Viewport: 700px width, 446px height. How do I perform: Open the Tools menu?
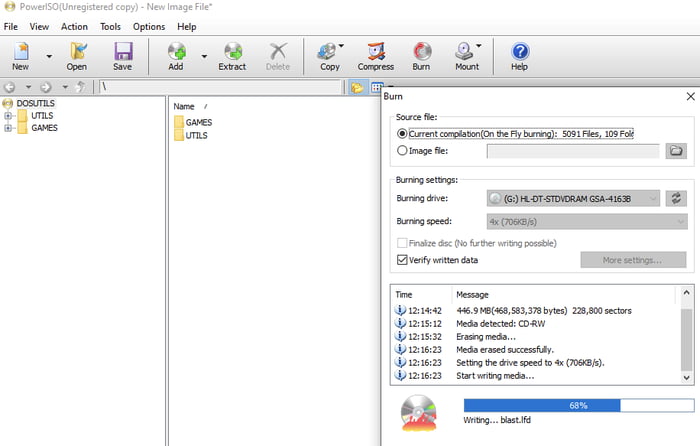(x=110, y=27)
